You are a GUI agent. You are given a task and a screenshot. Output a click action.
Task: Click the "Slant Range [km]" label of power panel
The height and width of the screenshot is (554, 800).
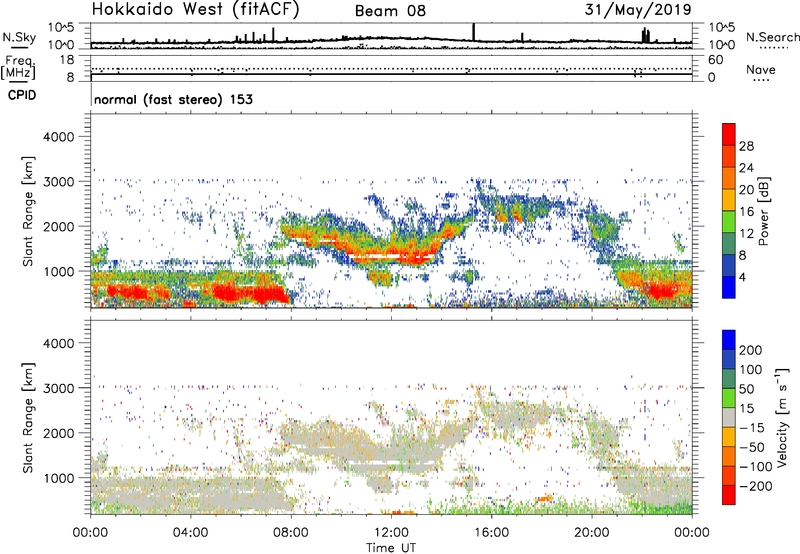(x=28, y=211)
